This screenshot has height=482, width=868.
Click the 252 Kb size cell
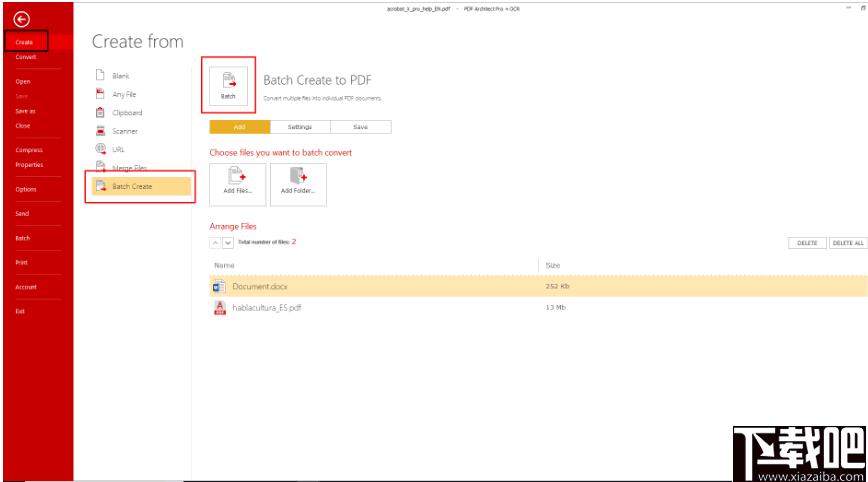(x=557, y=286)
